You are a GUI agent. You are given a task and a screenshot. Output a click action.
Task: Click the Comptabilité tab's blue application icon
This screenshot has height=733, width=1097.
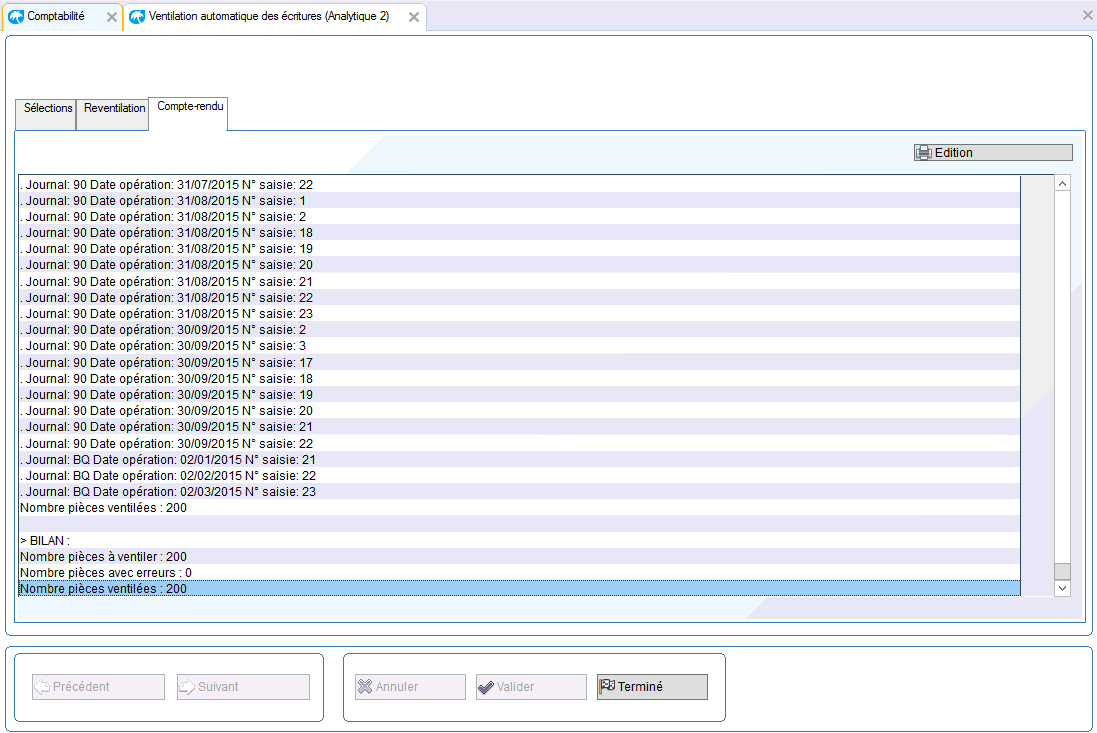pos(16,17)
